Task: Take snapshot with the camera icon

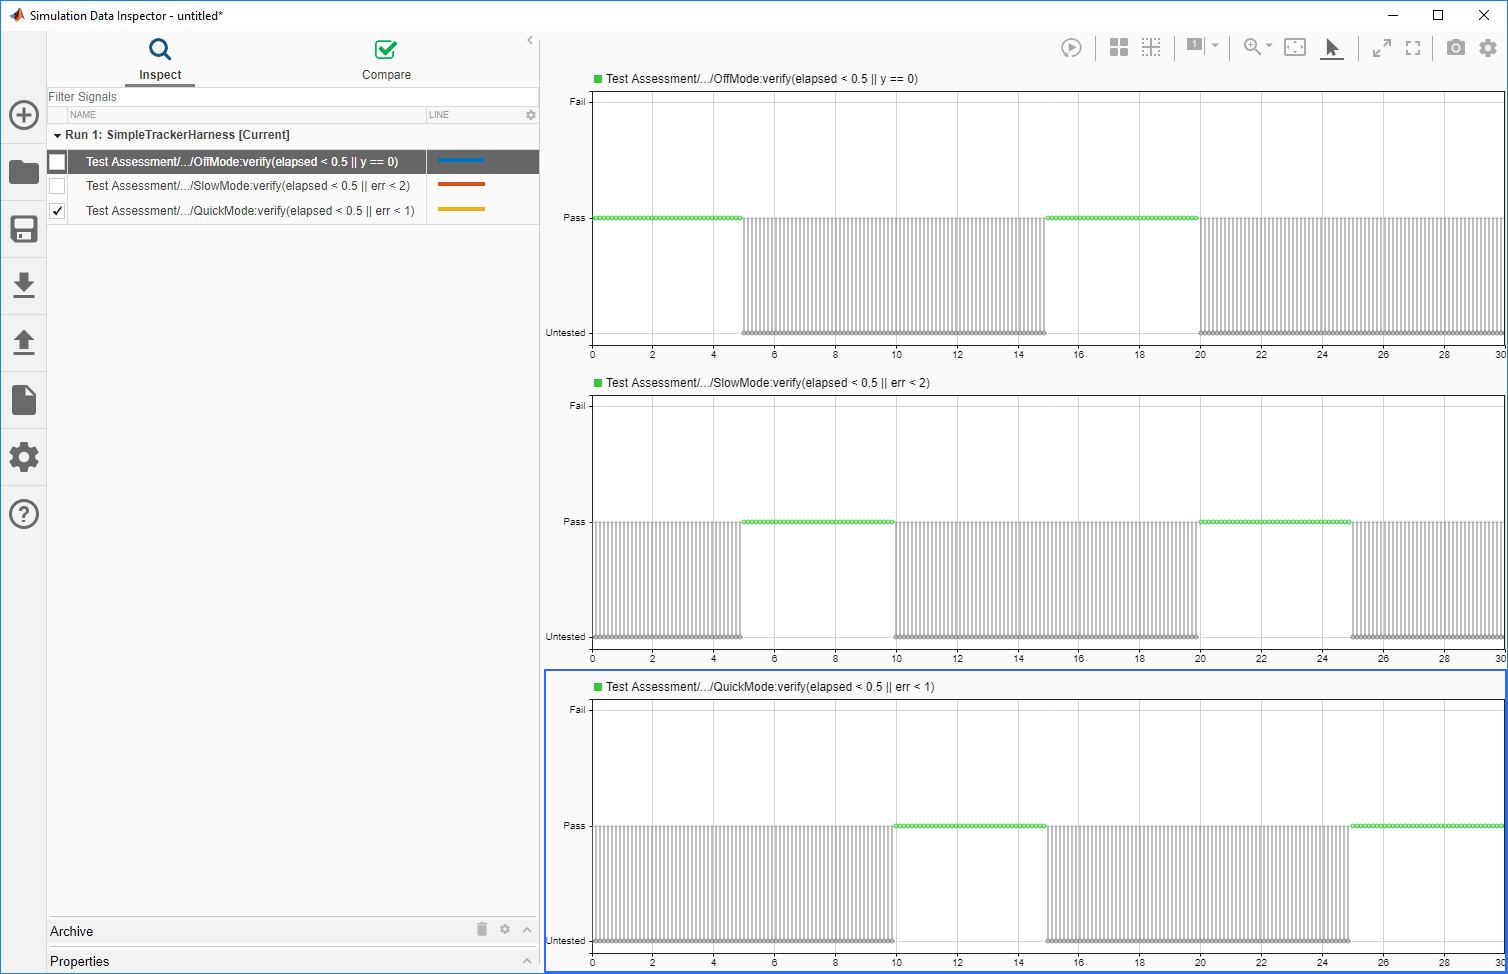Action: click(1456, 48)
